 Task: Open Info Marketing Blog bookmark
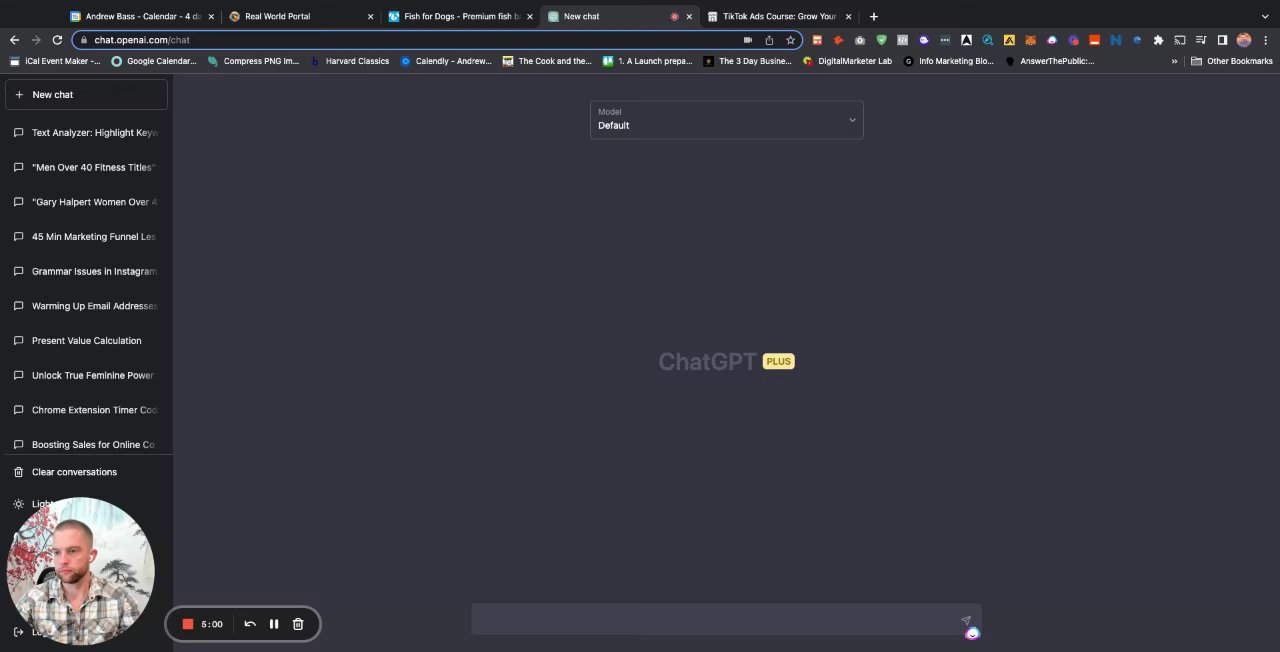(949, 61)
